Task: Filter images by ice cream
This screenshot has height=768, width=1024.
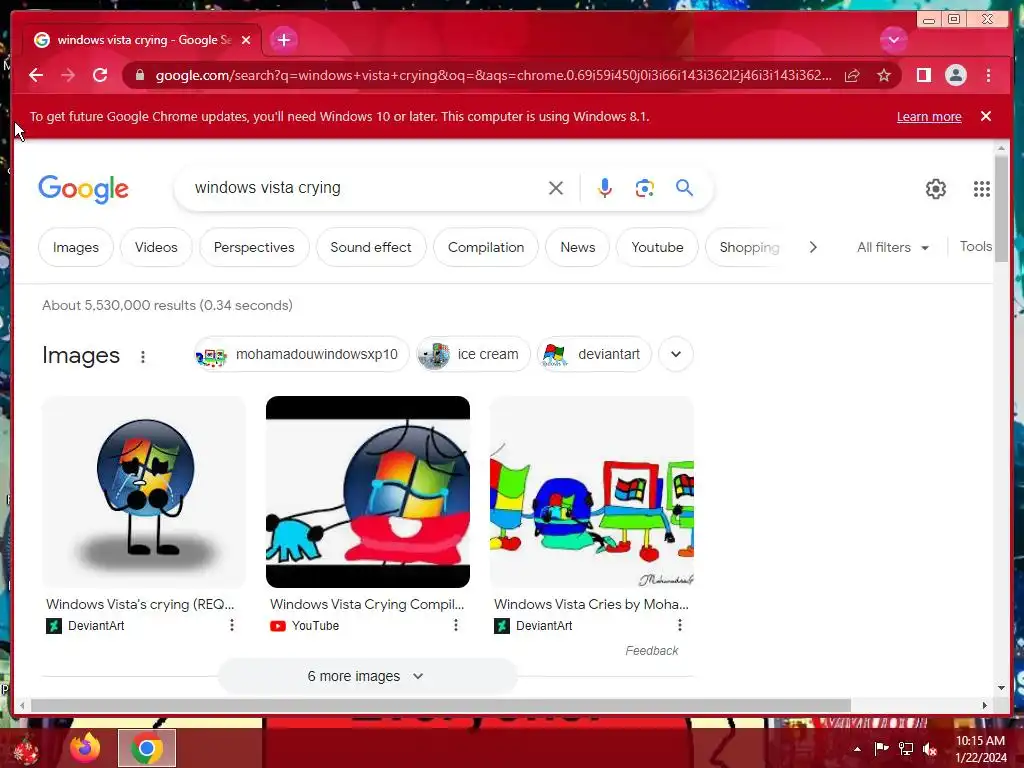Action: tap(473, 354)
